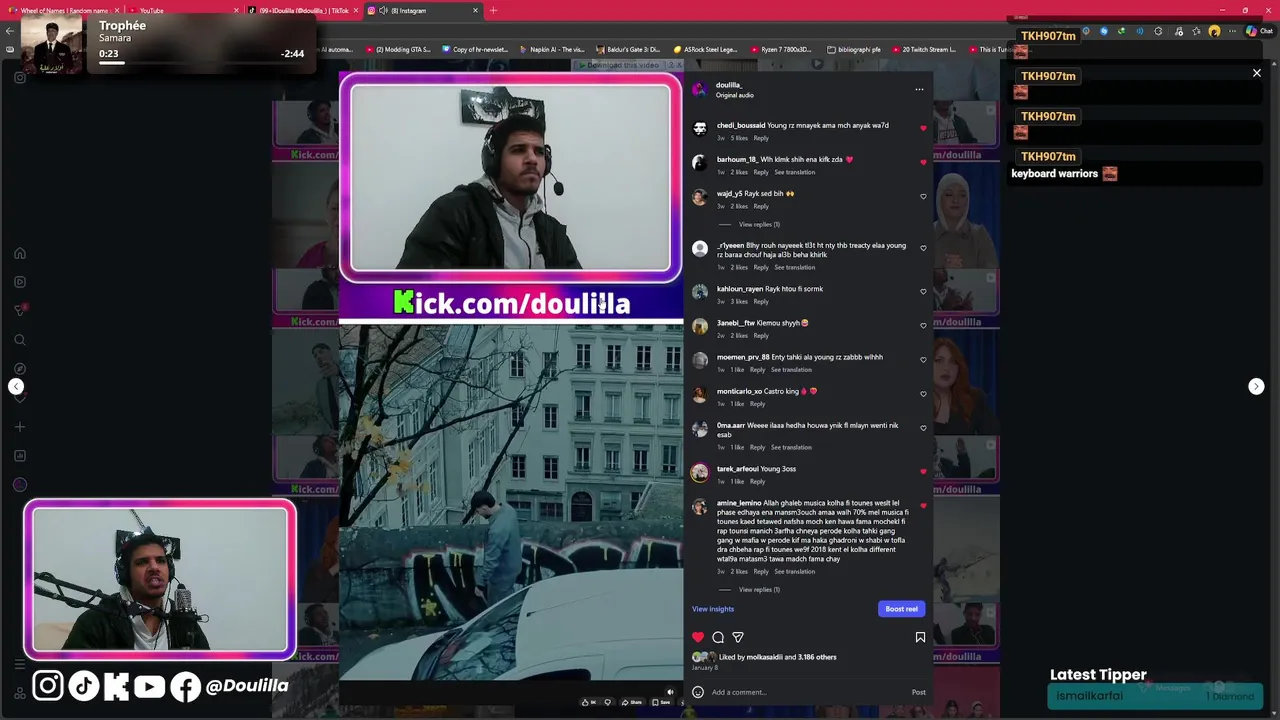1280x720 pixels.
Task: Share the reel via paper plane icon
Action: point(738,637)
